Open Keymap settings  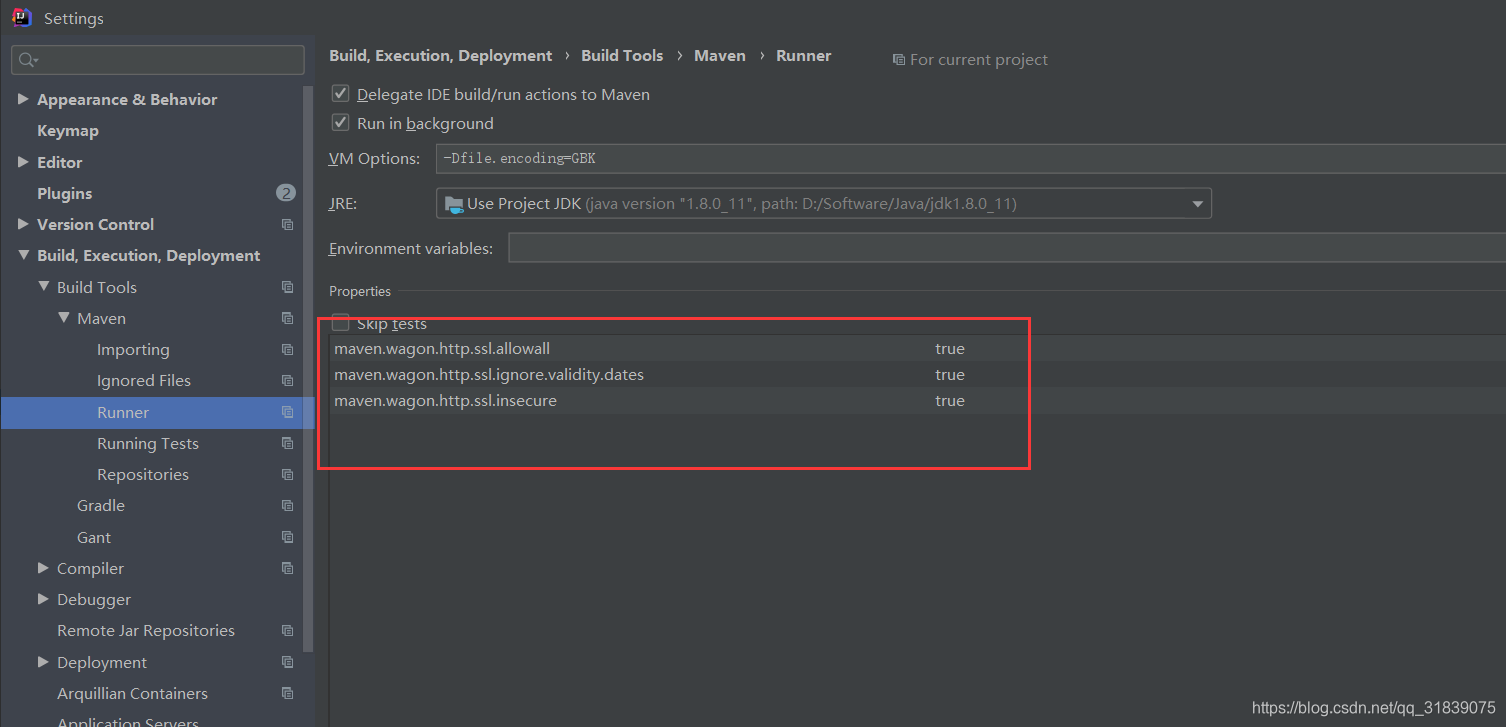[68, 131]
